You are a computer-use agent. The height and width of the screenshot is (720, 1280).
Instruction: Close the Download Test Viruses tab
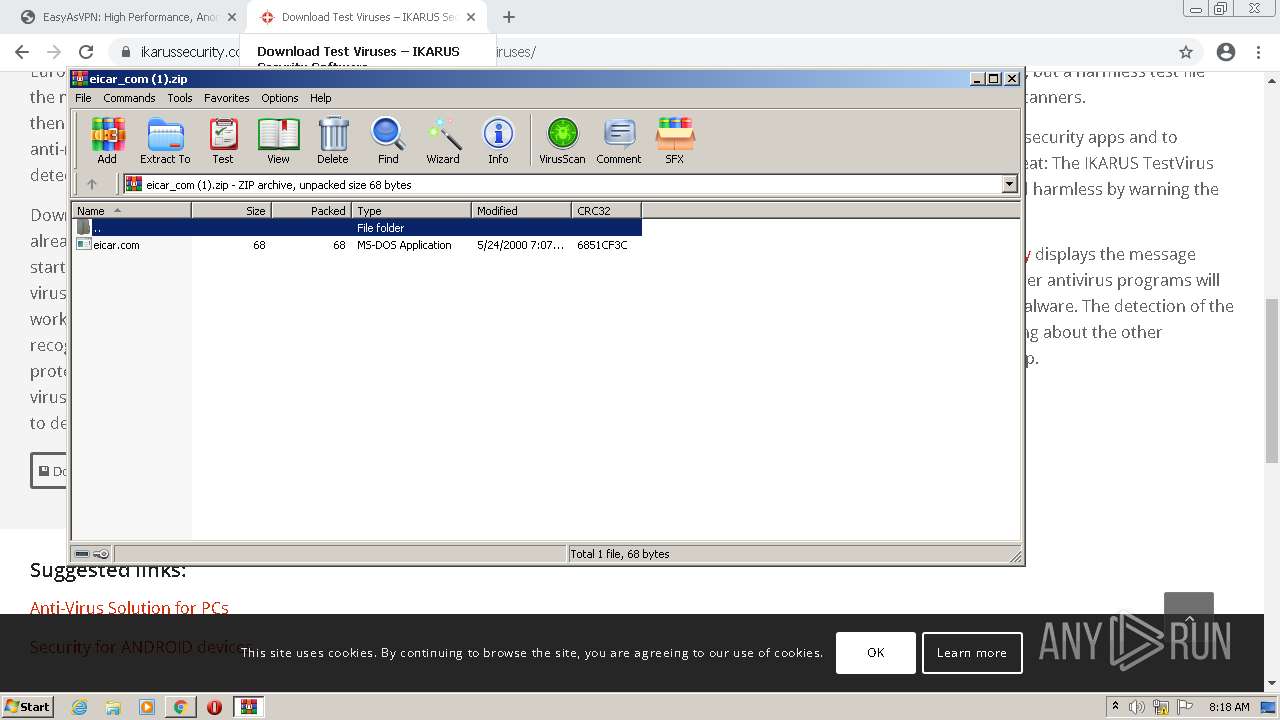[x=471, y=17]
